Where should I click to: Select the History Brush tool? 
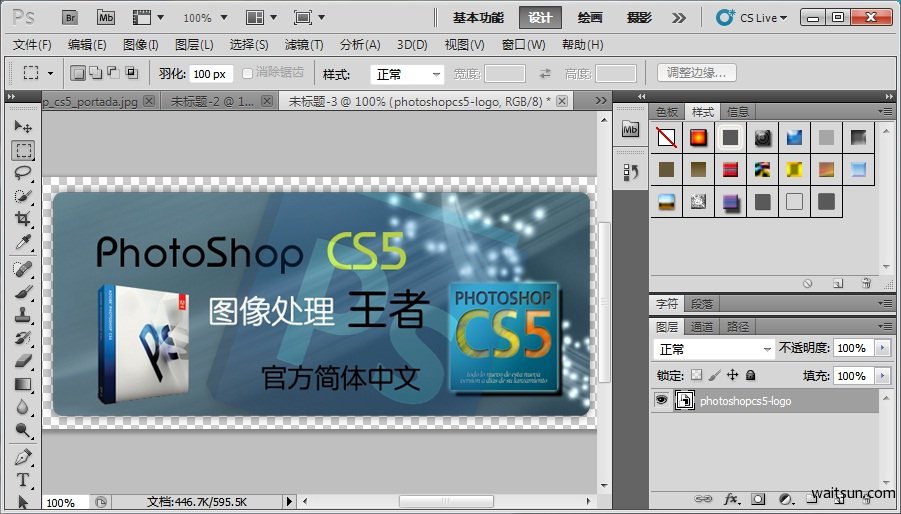[23, 338]
